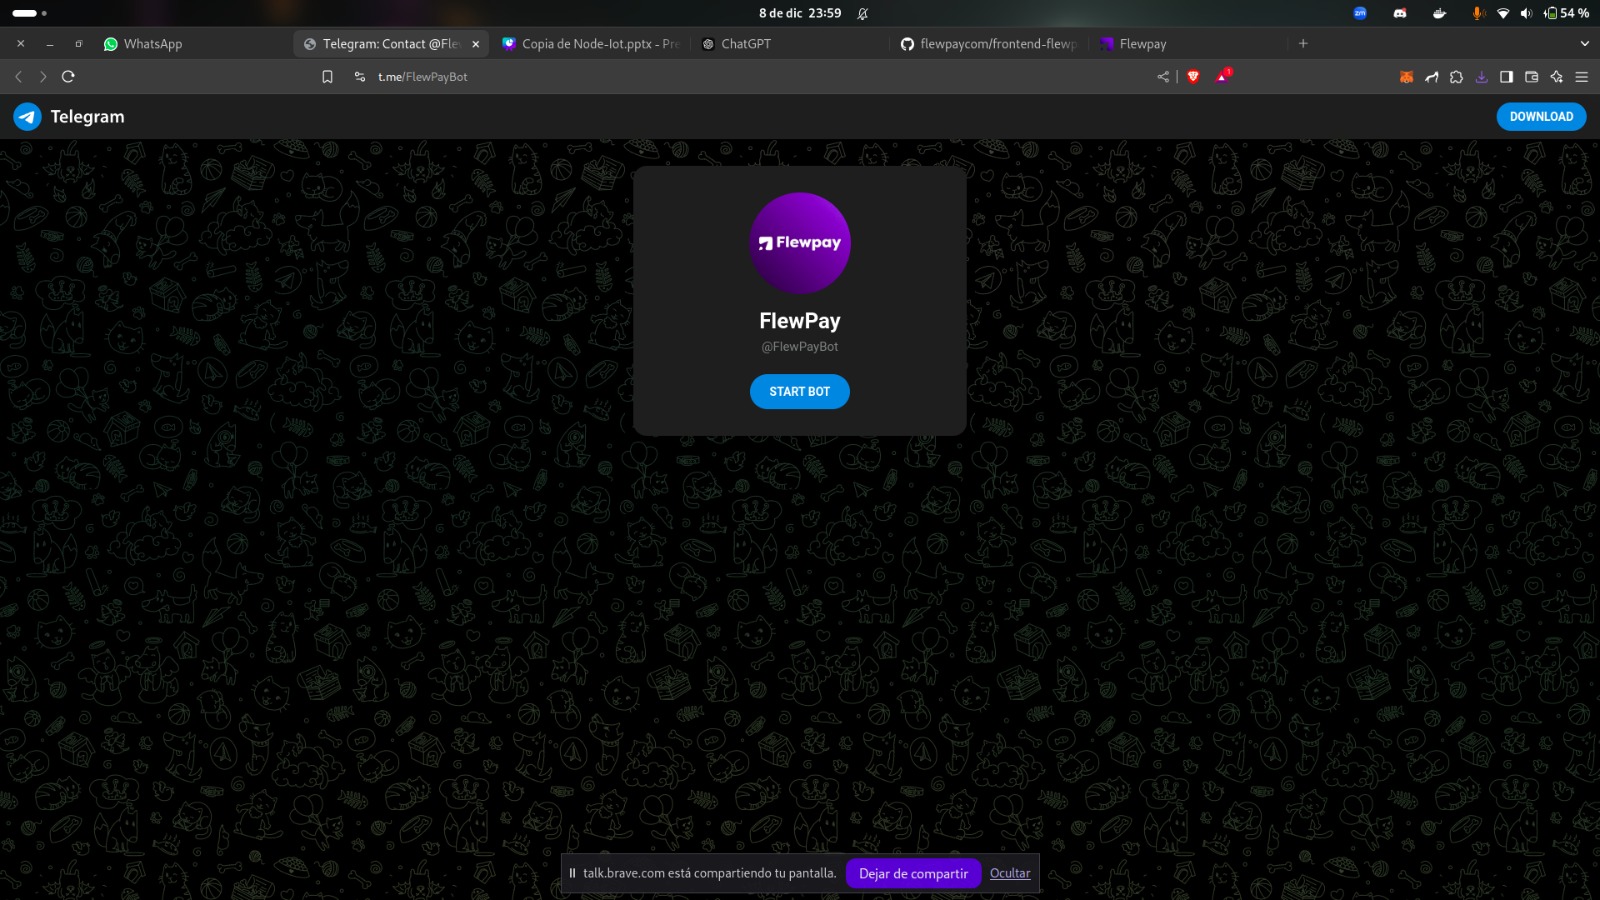Click the orange microphone indicator
Viewport: 1600px width, 900px height.
(1478, 13)
